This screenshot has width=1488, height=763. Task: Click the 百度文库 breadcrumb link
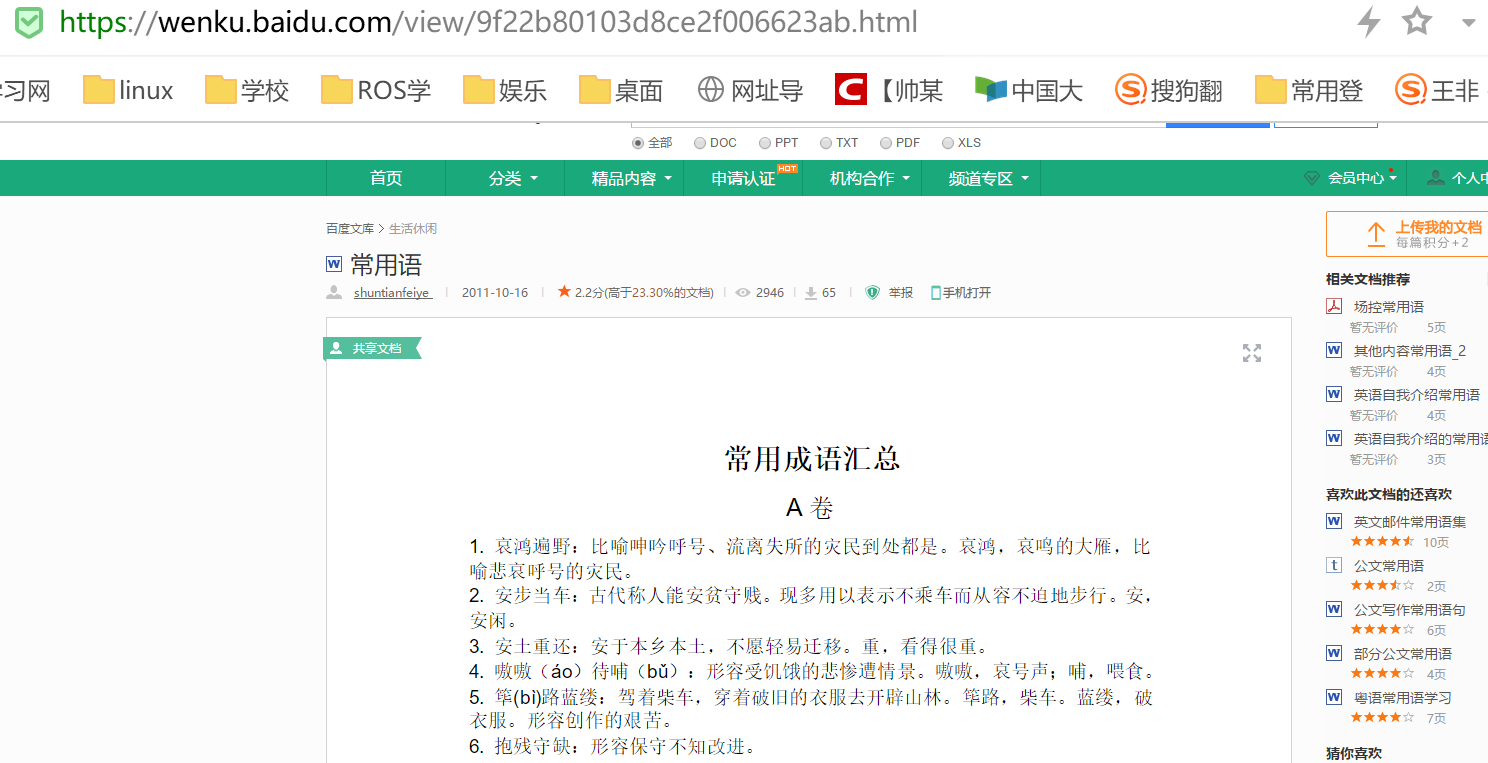tap(350, 229)
